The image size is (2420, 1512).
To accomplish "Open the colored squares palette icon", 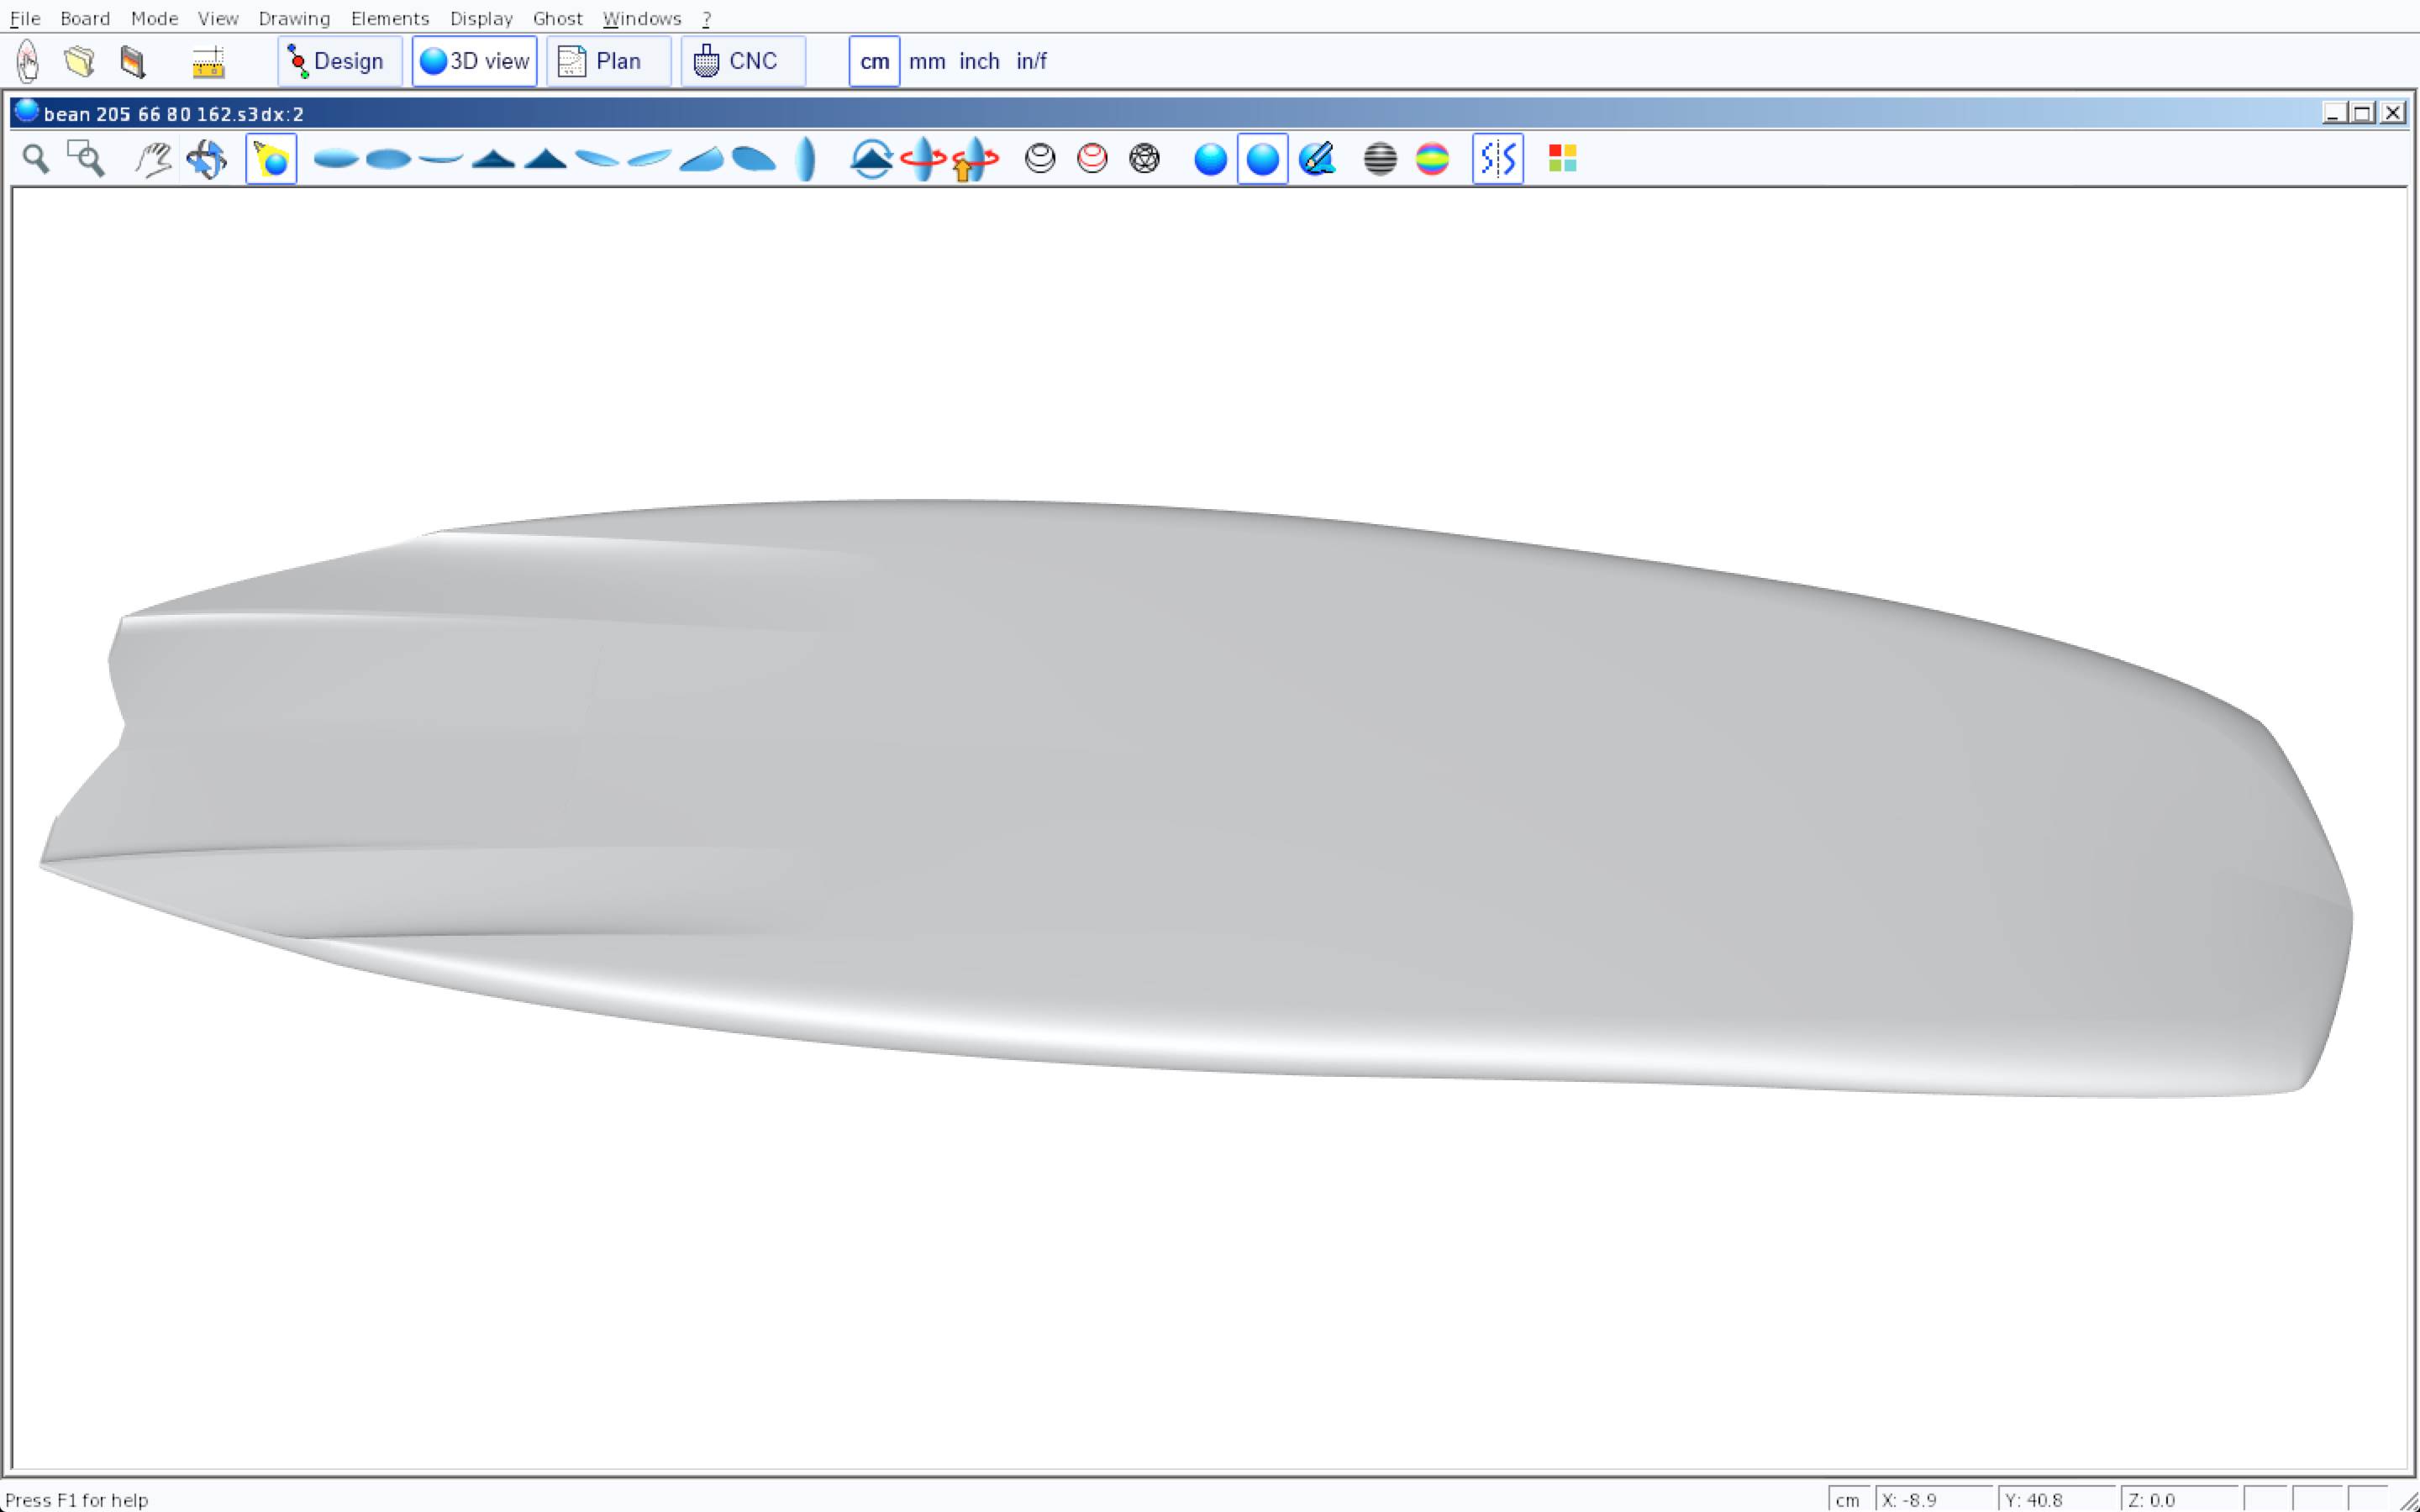I will (x=1562, y=159).
